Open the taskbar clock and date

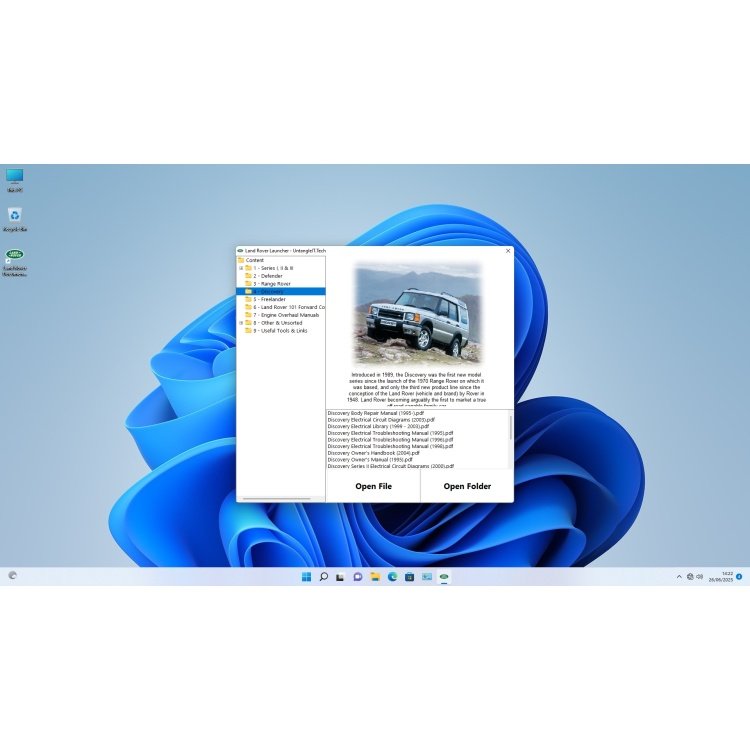(x=722, y=576)
